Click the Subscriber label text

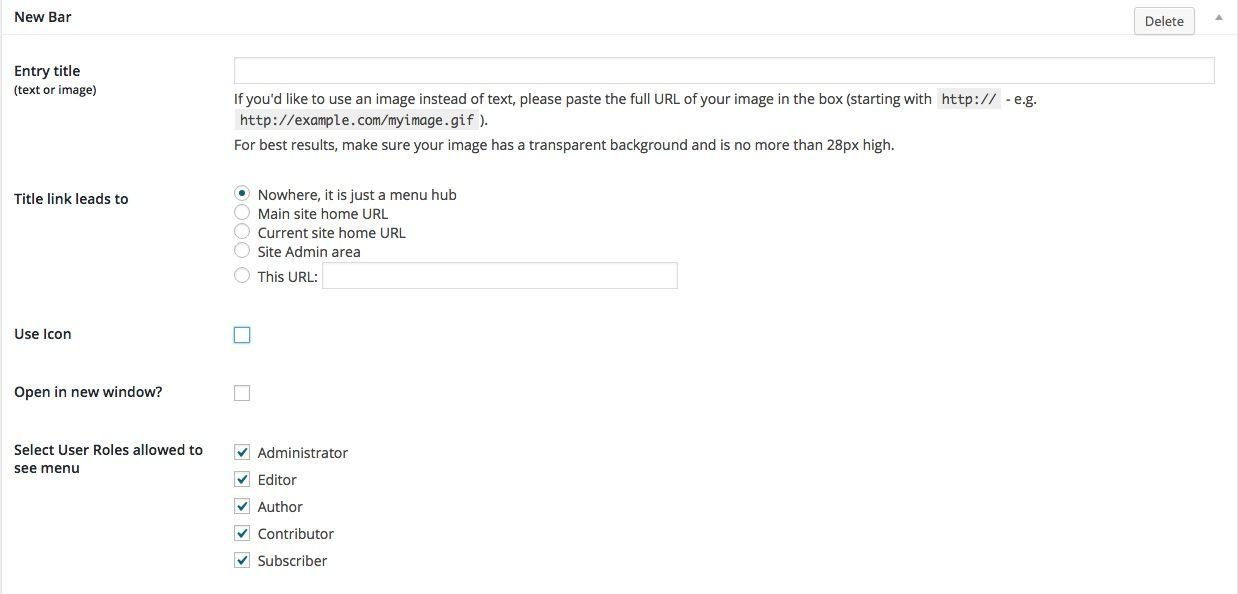pyautogui.click(x=292, y=561)
